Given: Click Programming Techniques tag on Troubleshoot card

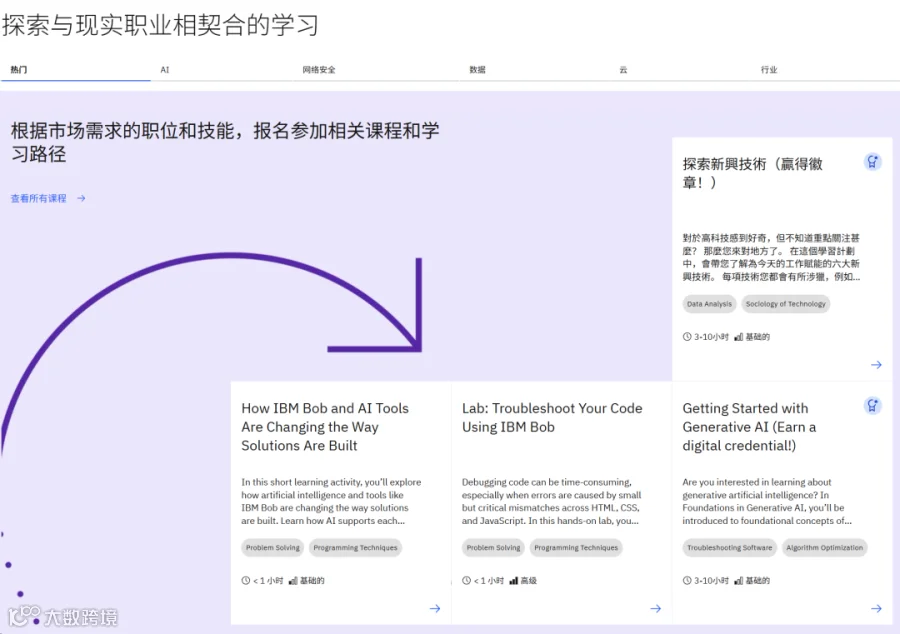Looking at the screenshot, I should coord(576,548).
